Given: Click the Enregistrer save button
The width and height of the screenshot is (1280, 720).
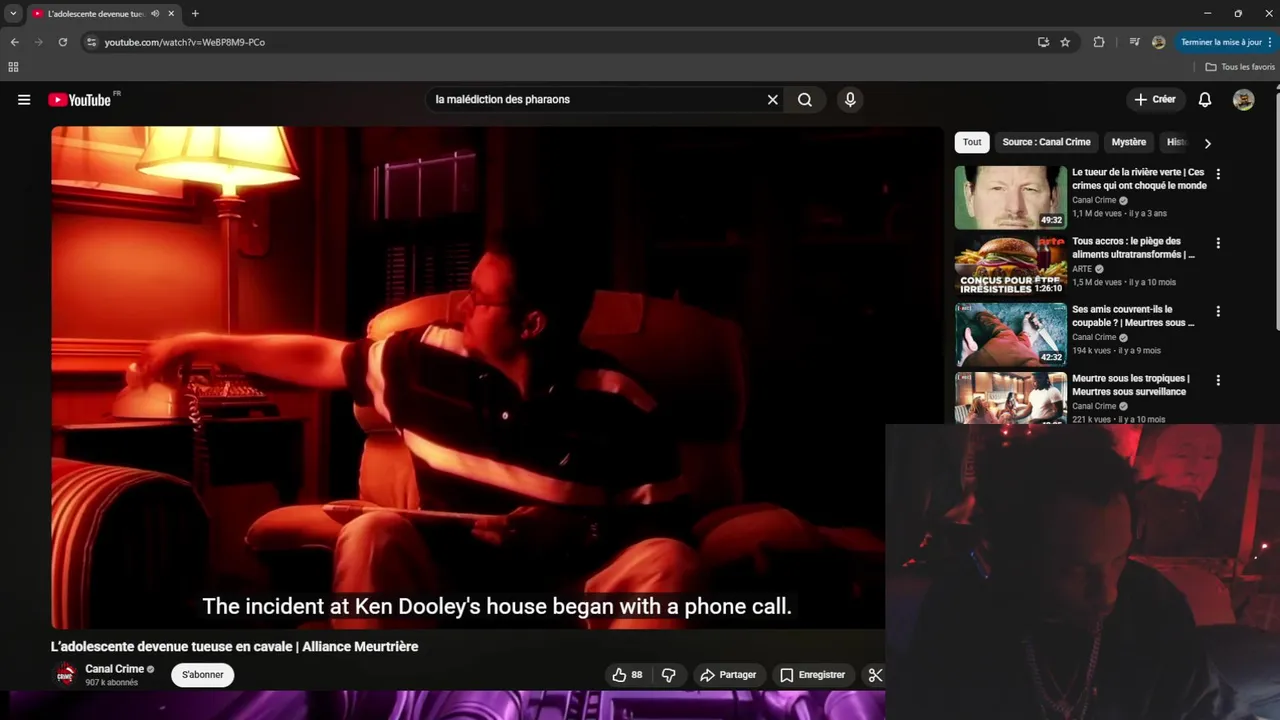Looking at the screenshot, I should click(812, 675).
